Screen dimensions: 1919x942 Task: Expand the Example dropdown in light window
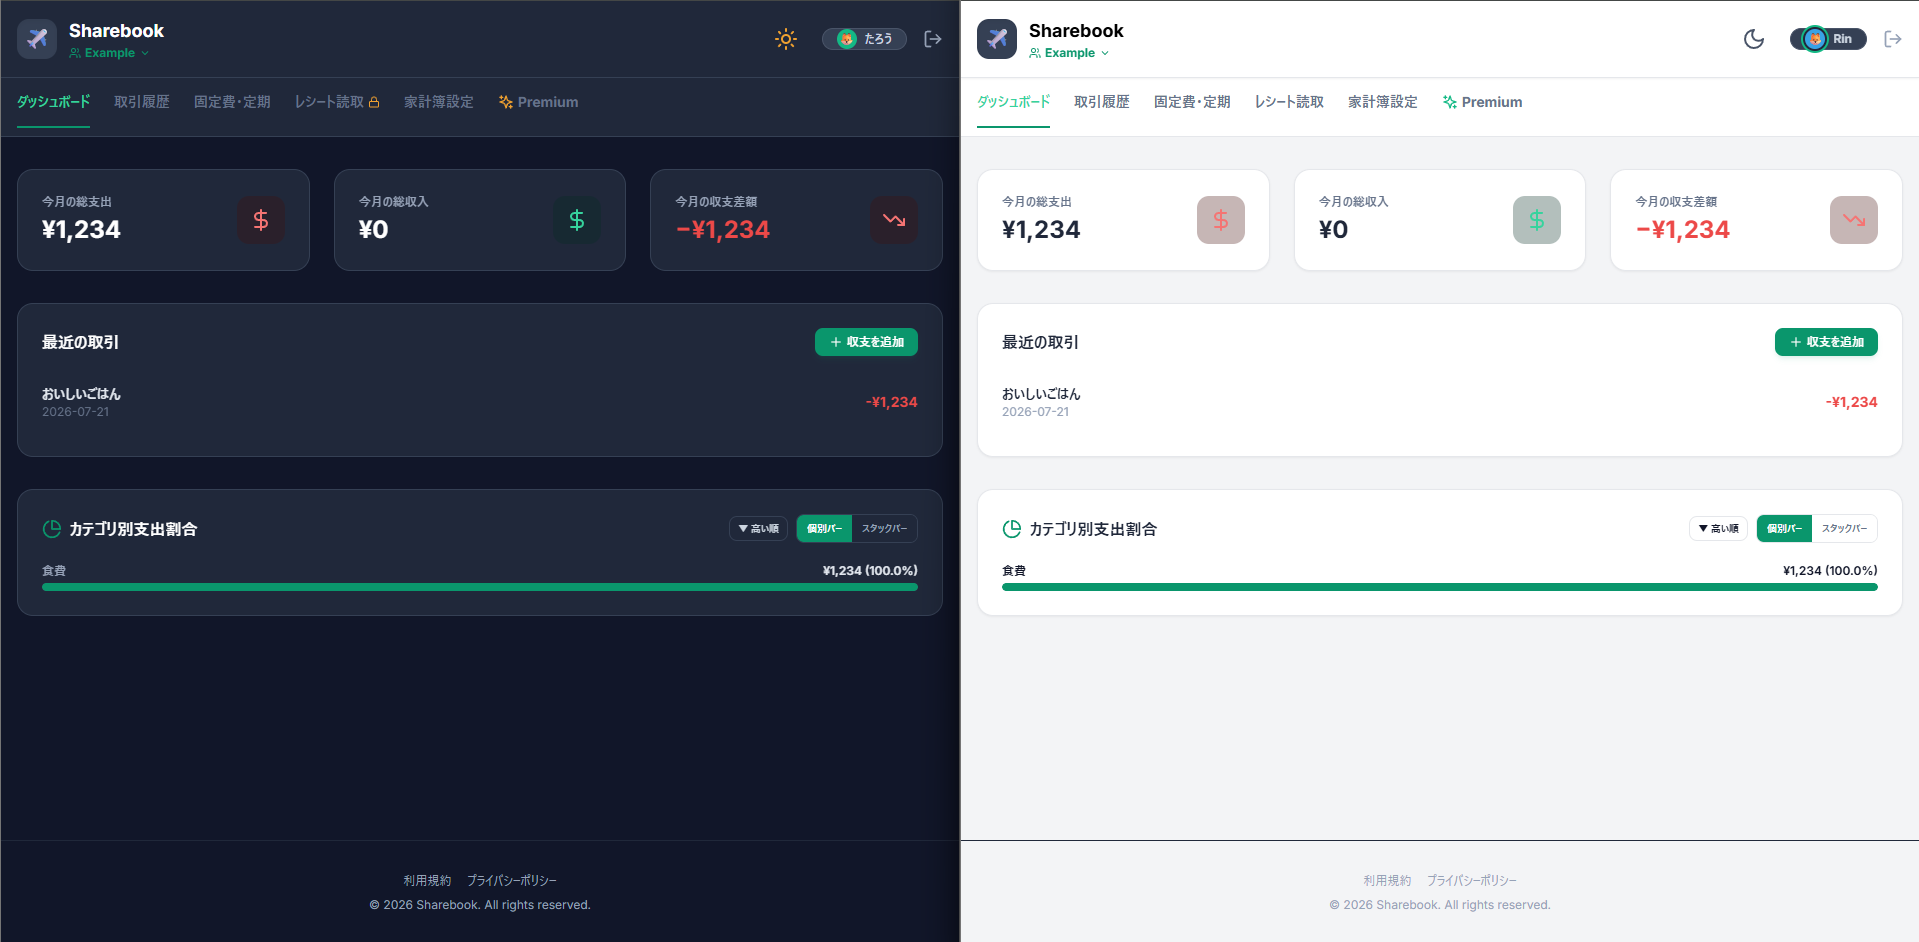(x=1069, y=53)
